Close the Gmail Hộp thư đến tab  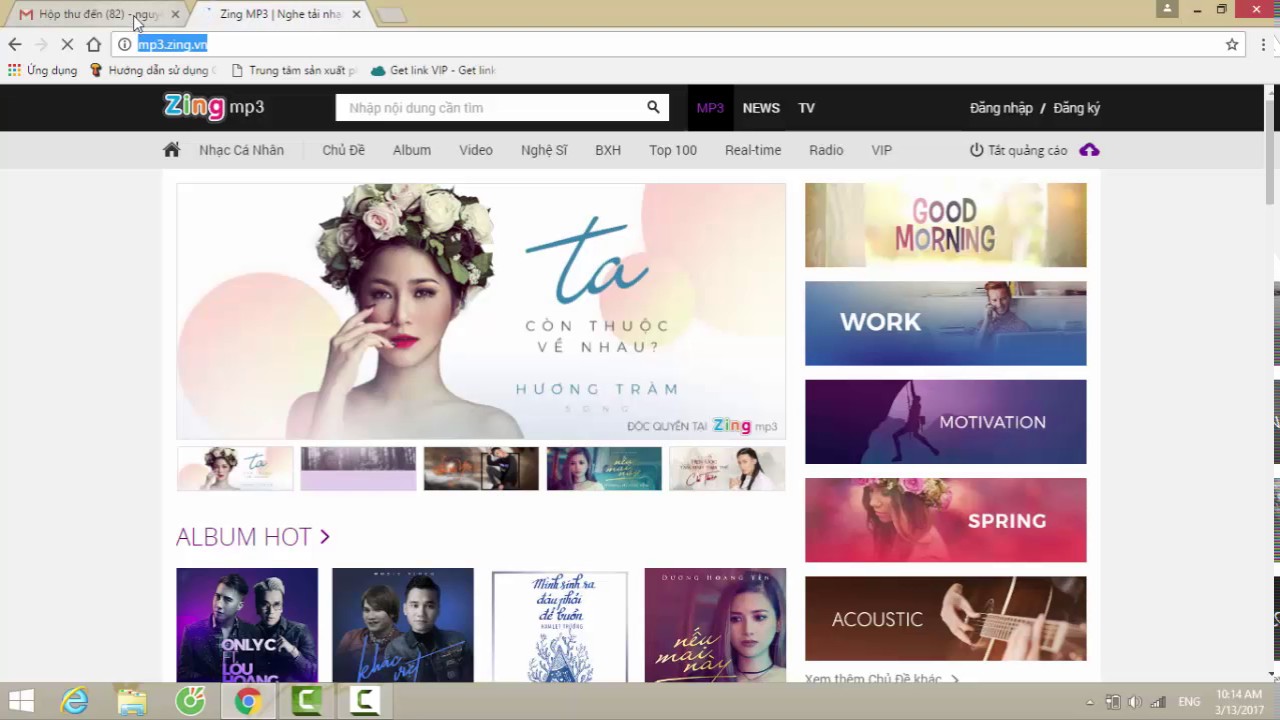pyautogui.click(x=176, y=14)
